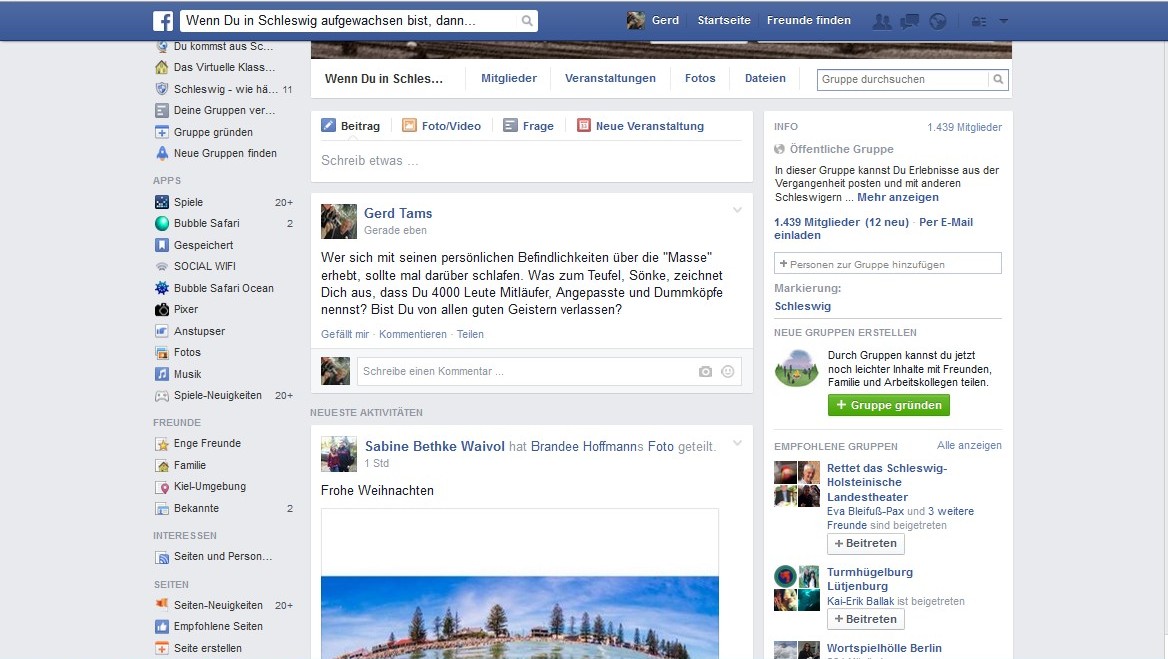Switch to Mitglieder tab
Screen dimensions: 1168x659
pos(509,78)
